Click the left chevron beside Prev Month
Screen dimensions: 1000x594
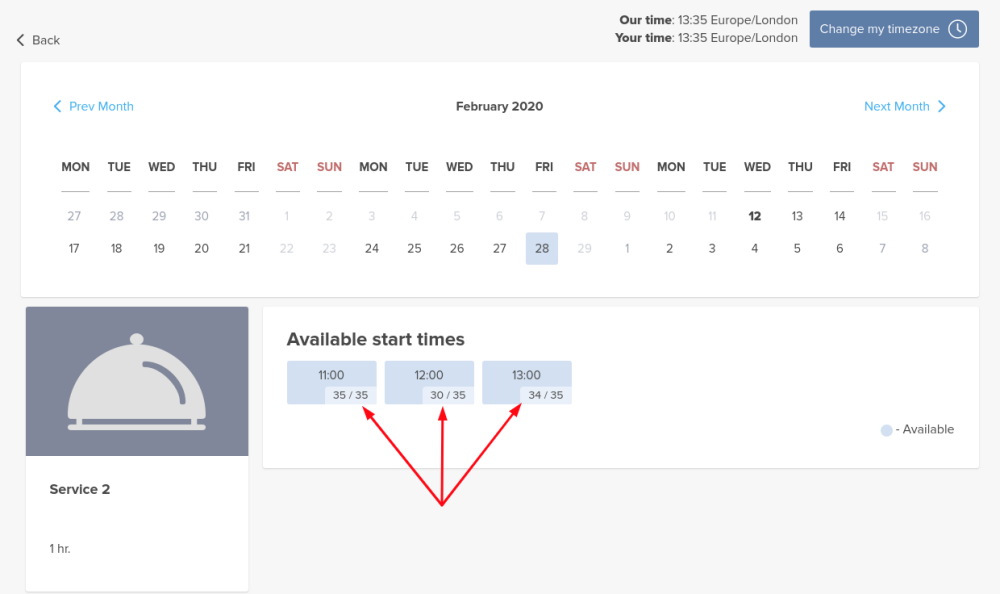click(58, 106)
